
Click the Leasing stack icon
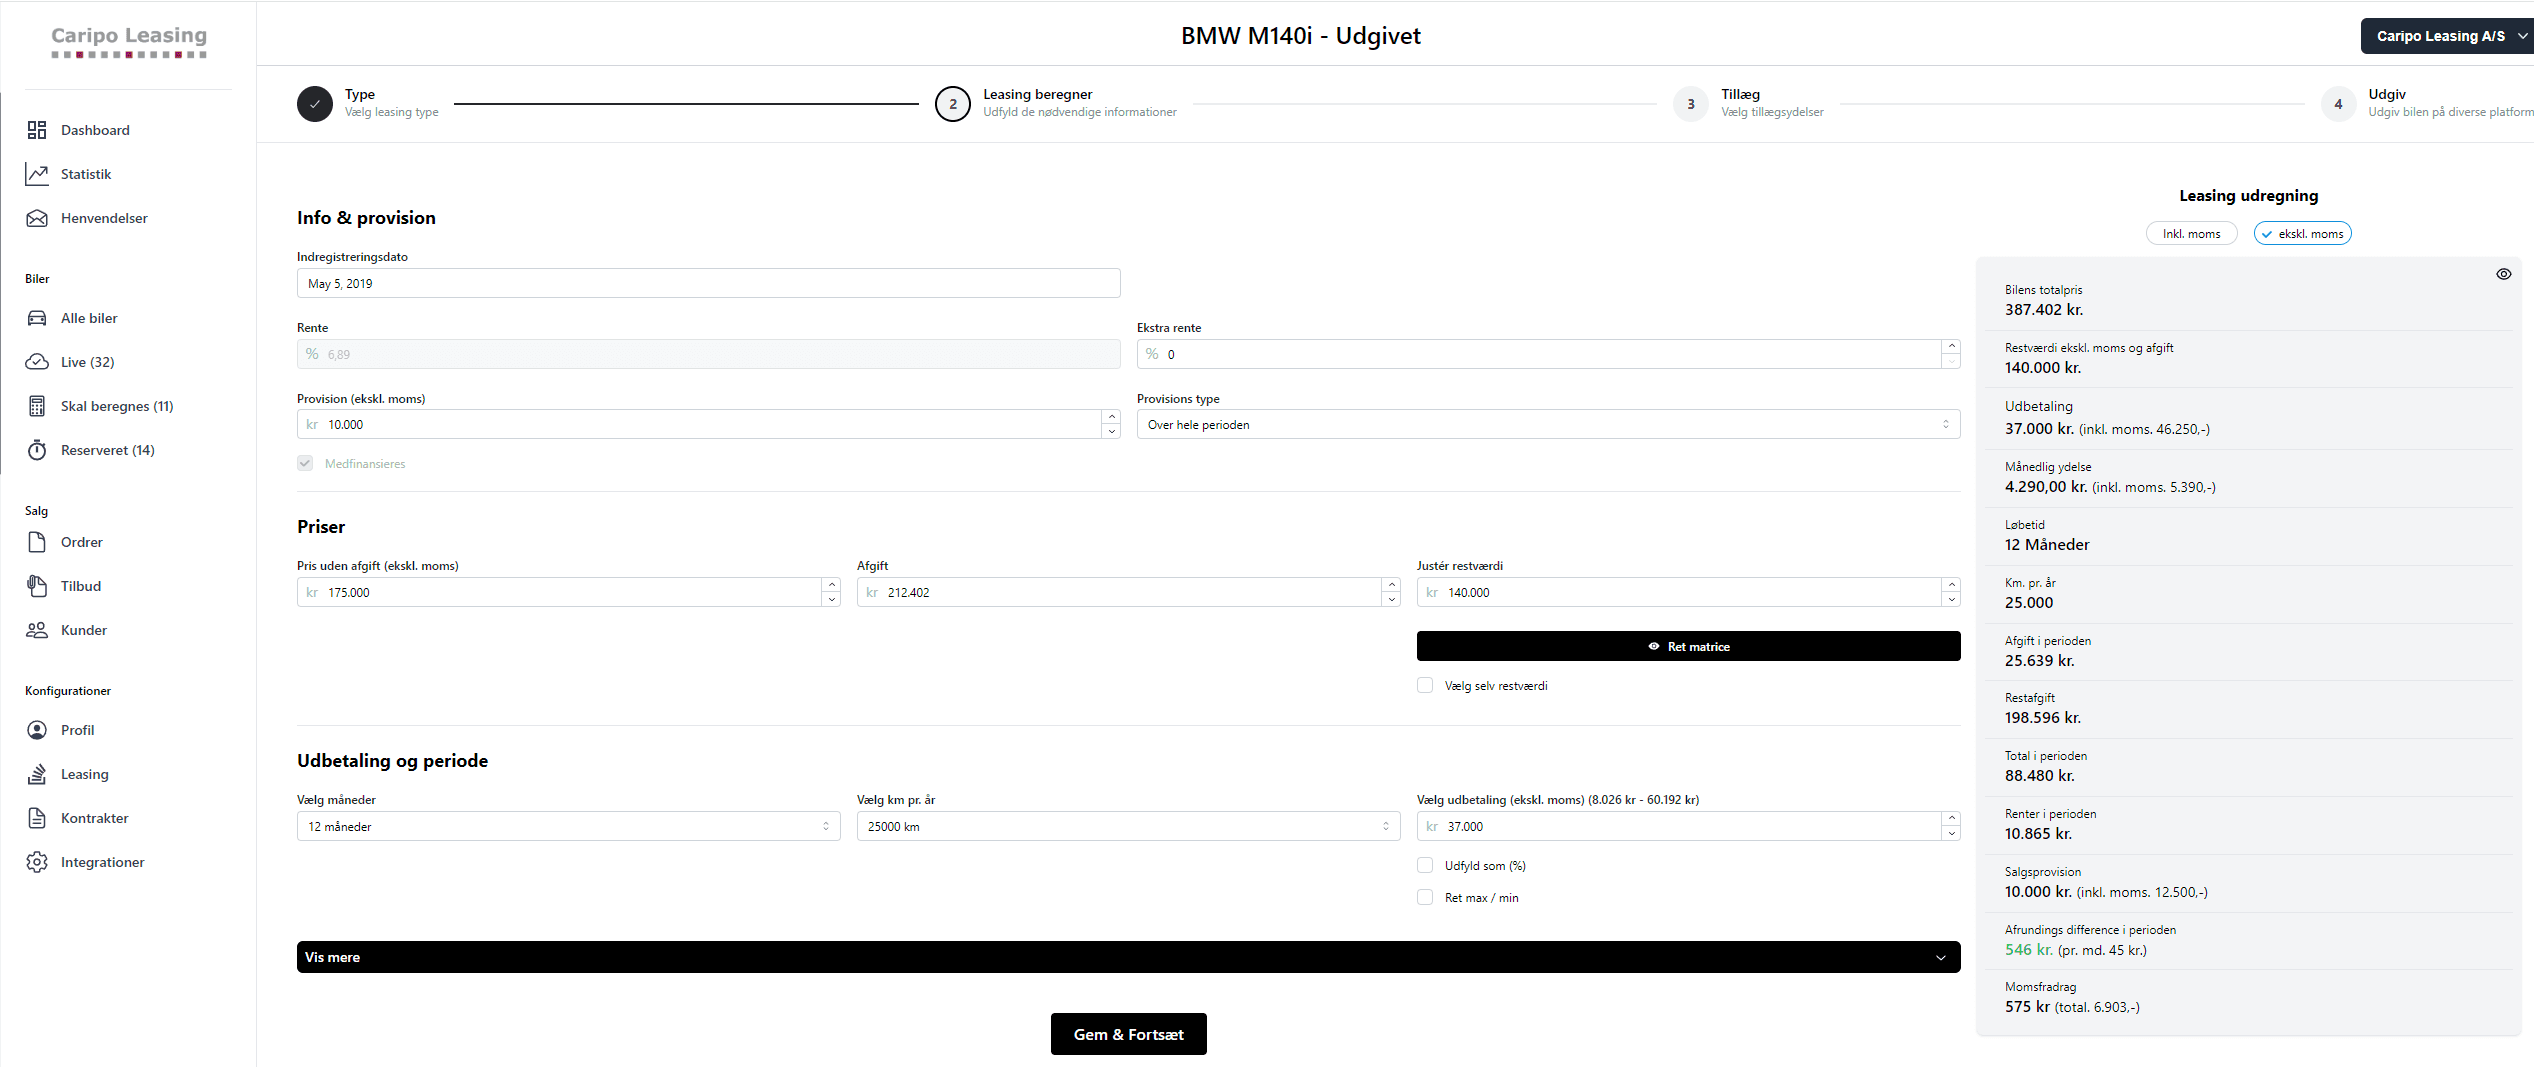37,774
